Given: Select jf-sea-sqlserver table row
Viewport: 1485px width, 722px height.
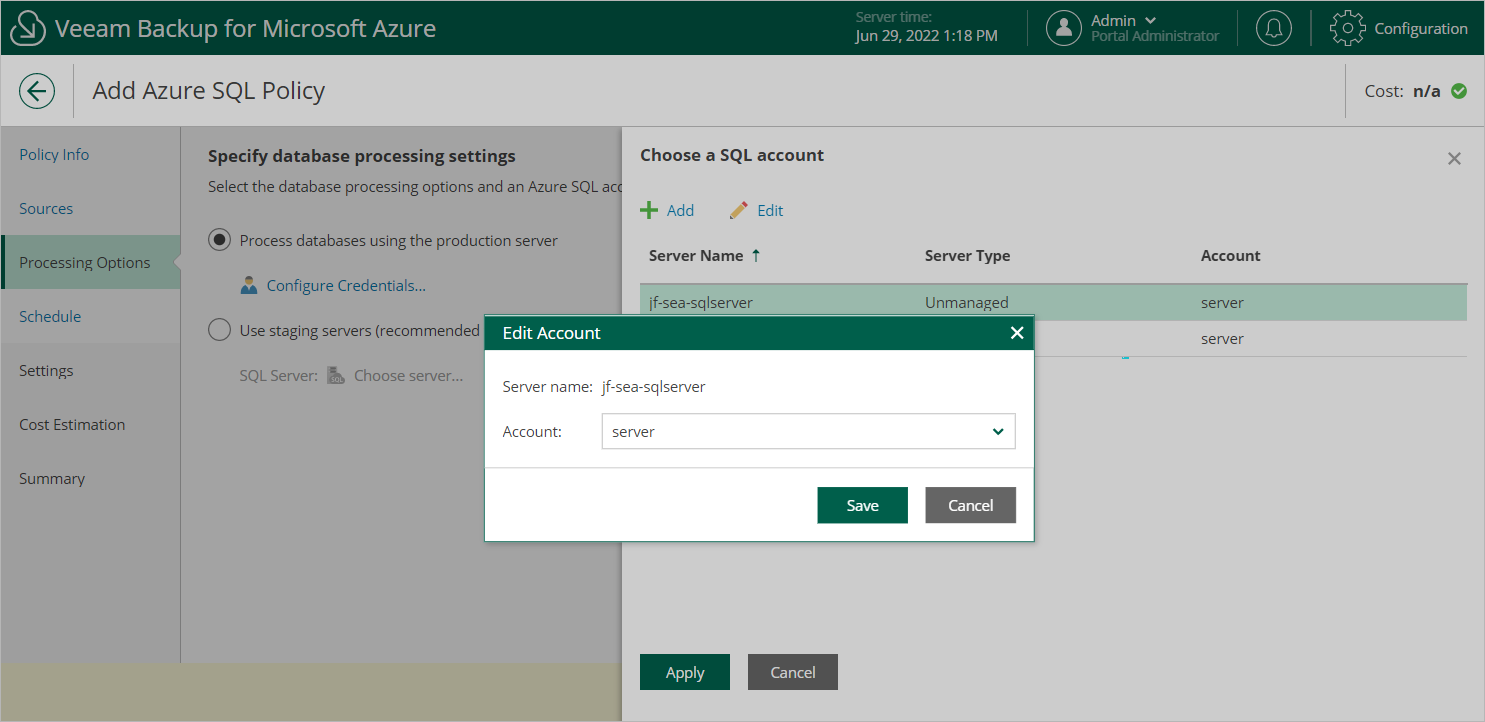Looking at the screenshot, I should click(x=1053, y=302).
